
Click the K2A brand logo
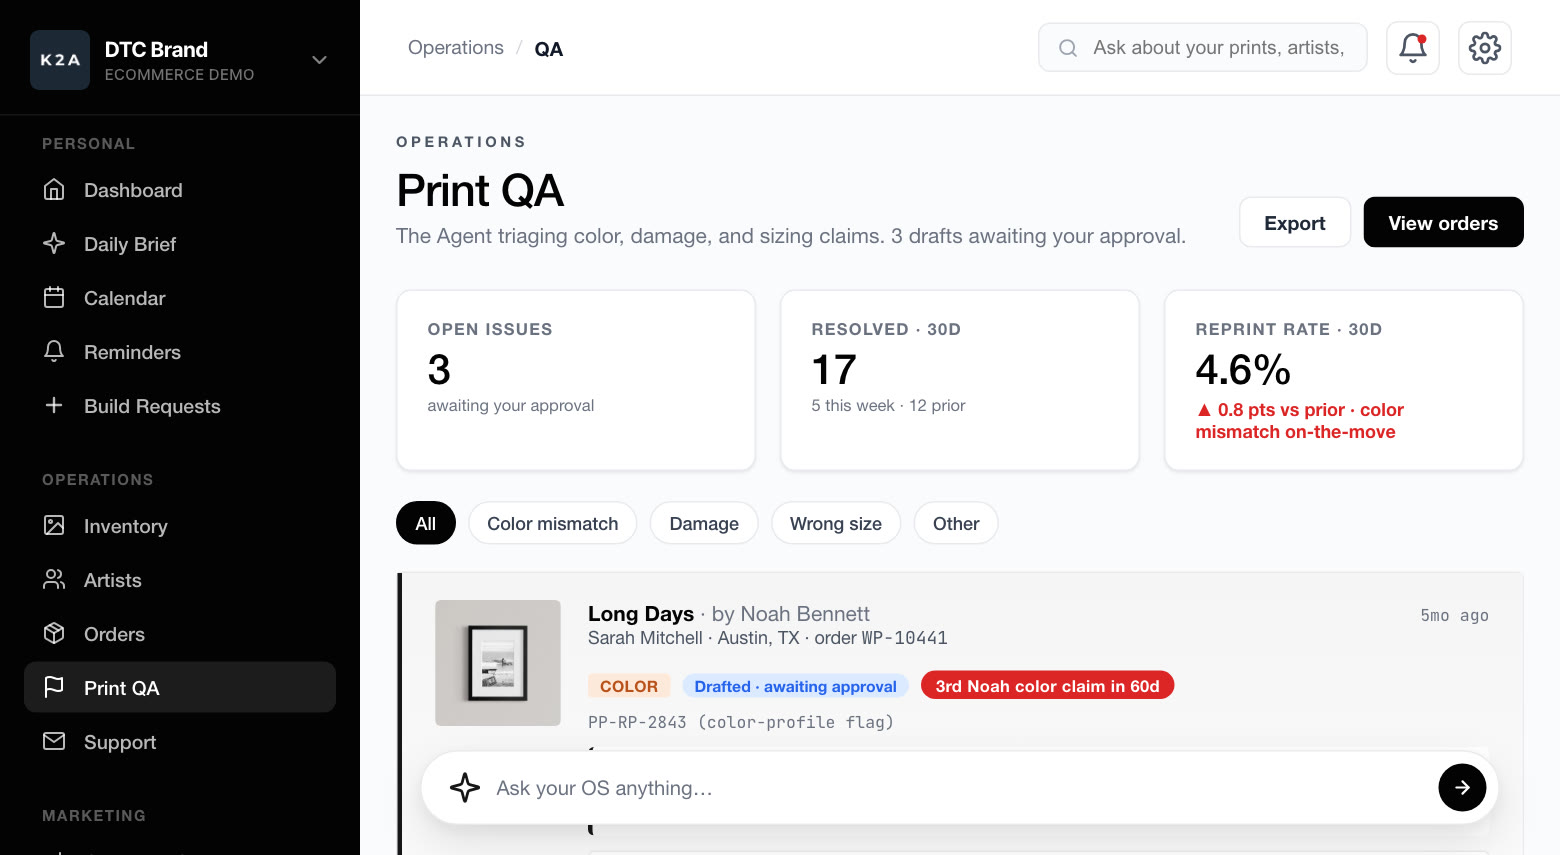[x=60, y=60]
